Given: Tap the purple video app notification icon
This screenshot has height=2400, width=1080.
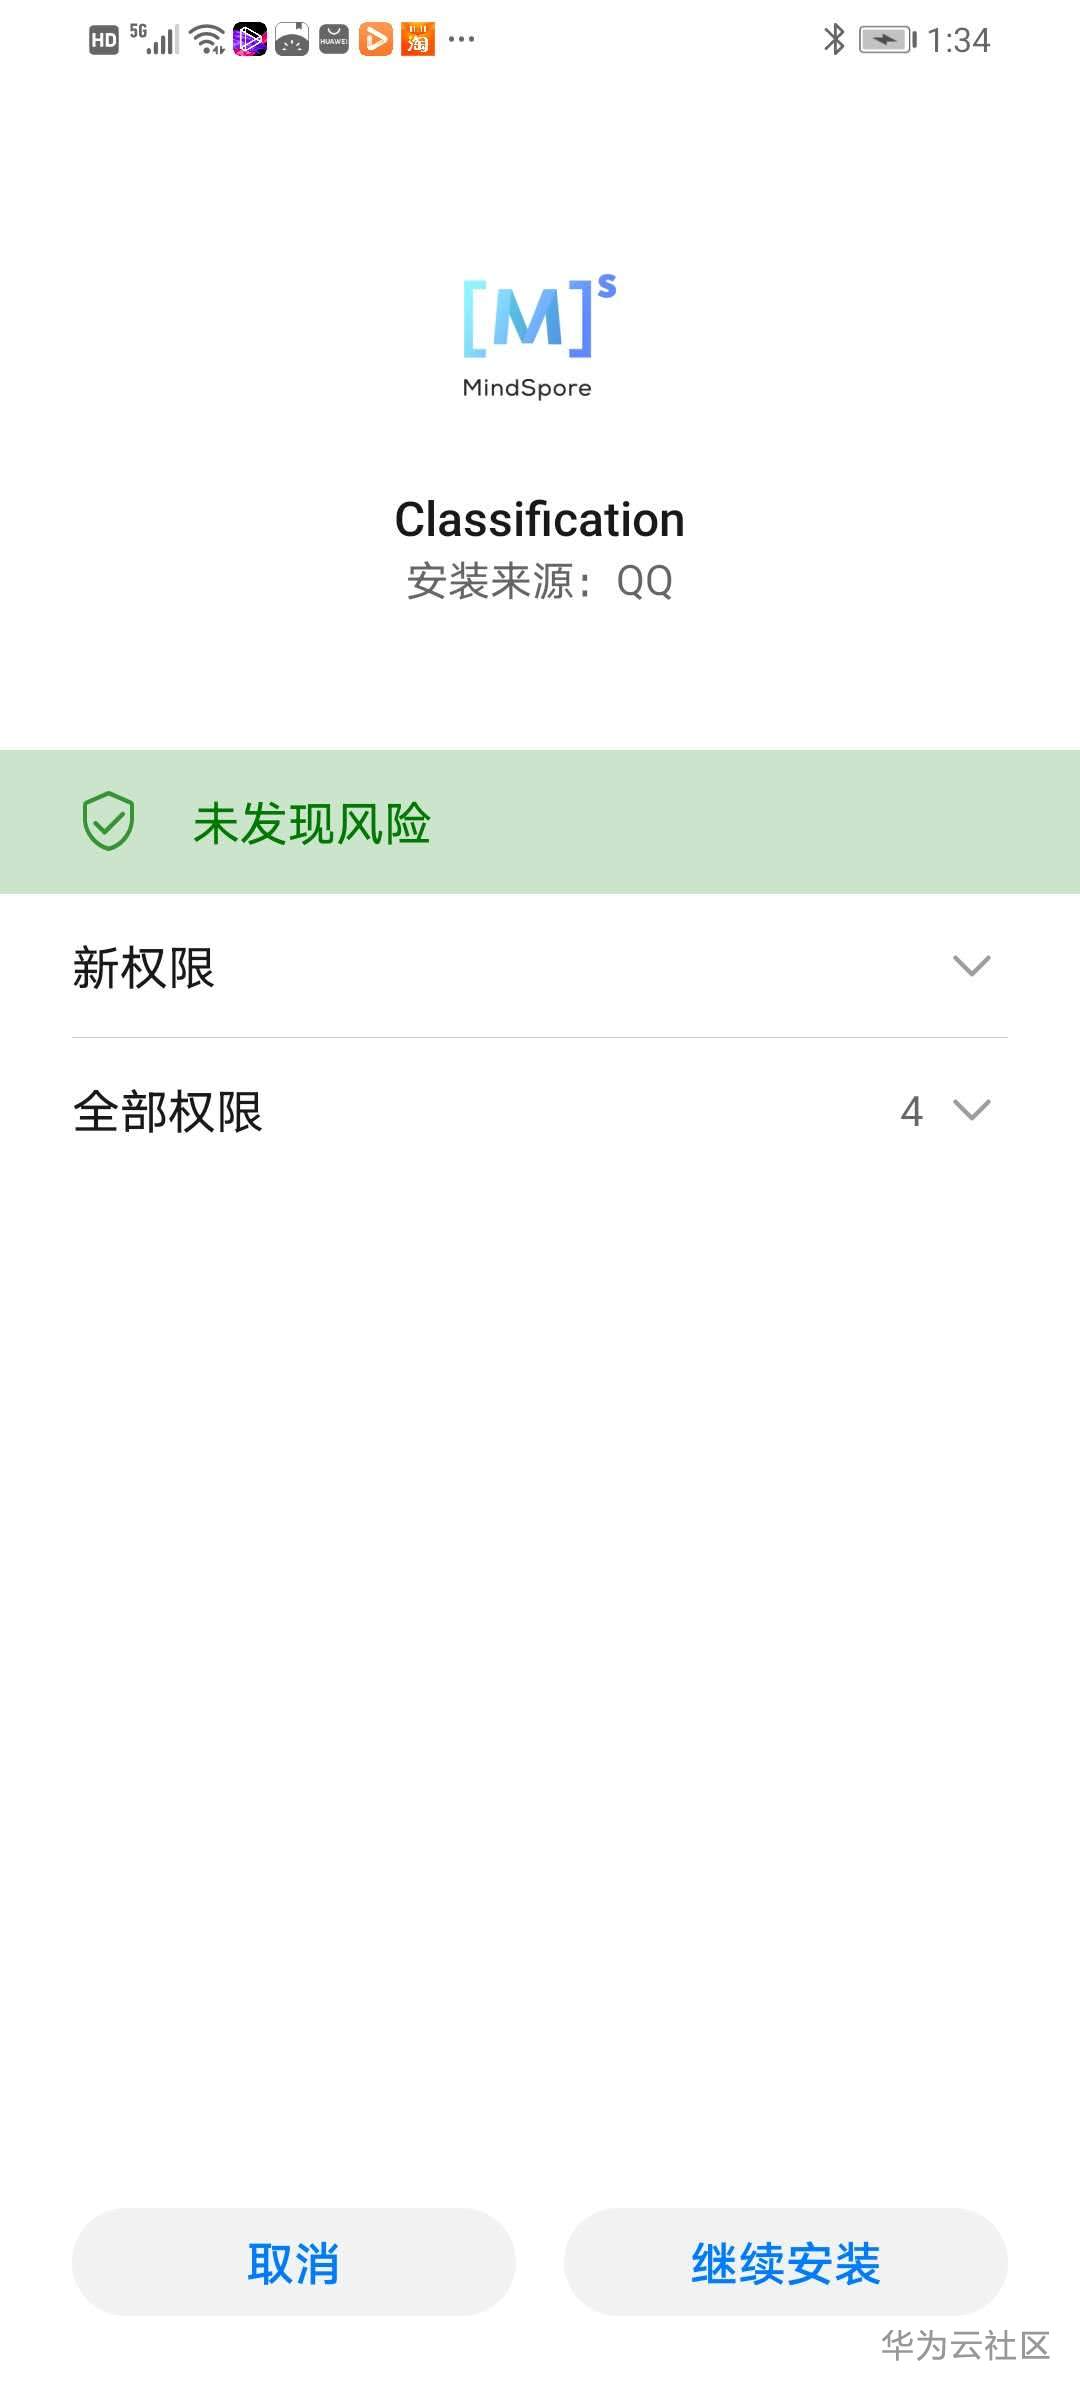Looking at the screenshot, I should tap(250, 39).
